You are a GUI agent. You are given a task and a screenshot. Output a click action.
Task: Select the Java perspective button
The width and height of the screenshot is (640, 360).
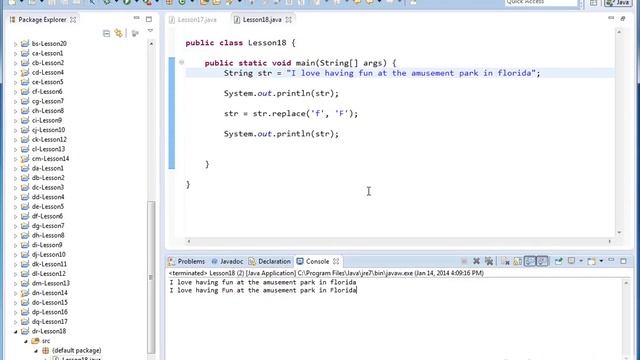(618, 2)
